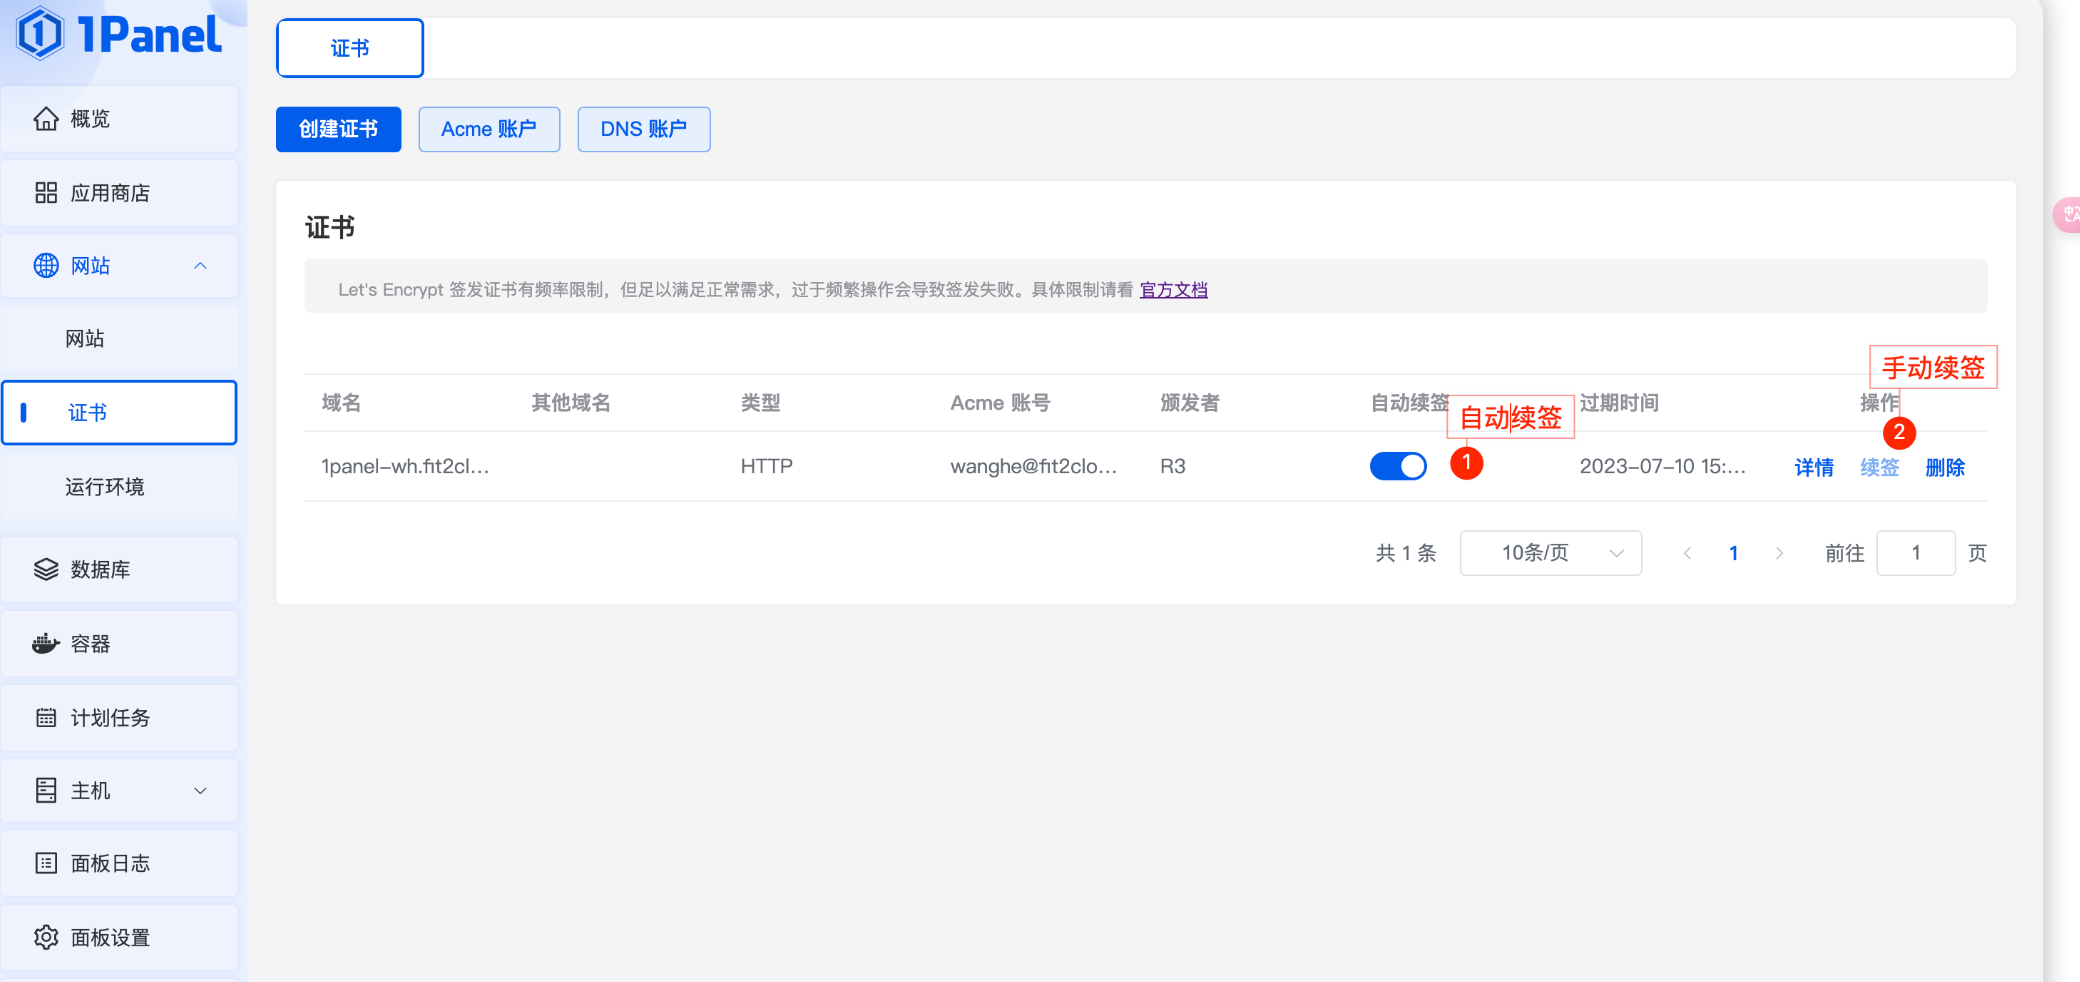This screenshot has width=2080, height=982.
Task: Open Panel Settings gear icon
Action: tap(46, 938)
